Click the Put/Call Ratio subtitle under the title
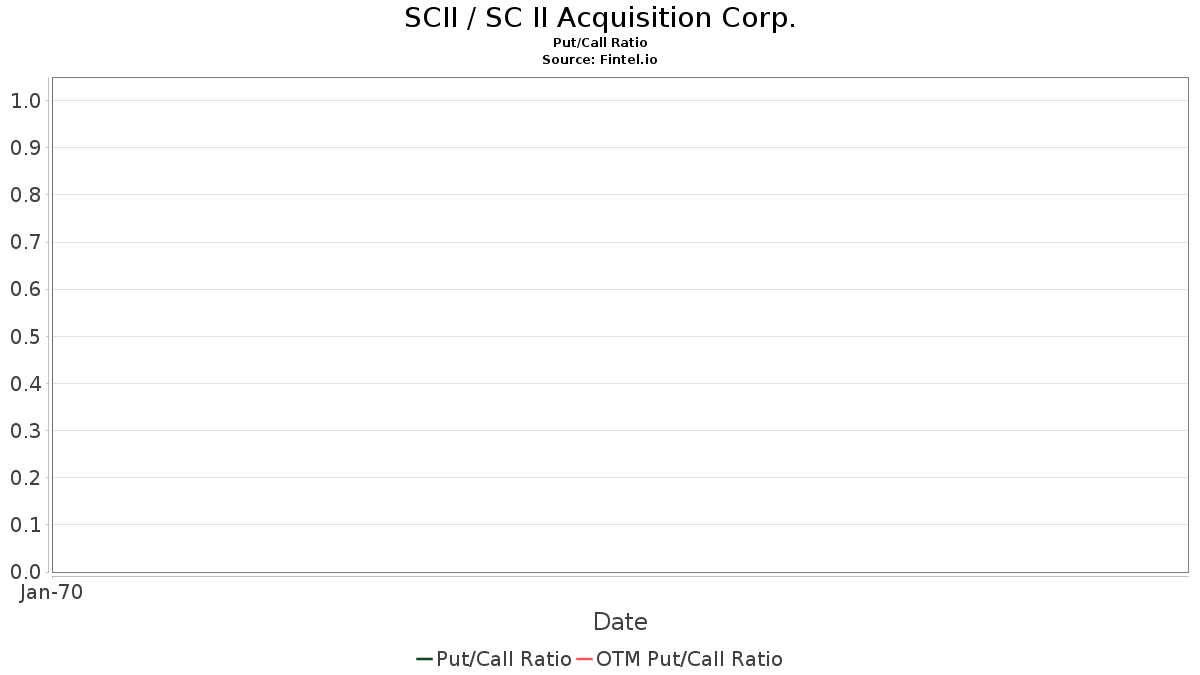 coord(600,43)
